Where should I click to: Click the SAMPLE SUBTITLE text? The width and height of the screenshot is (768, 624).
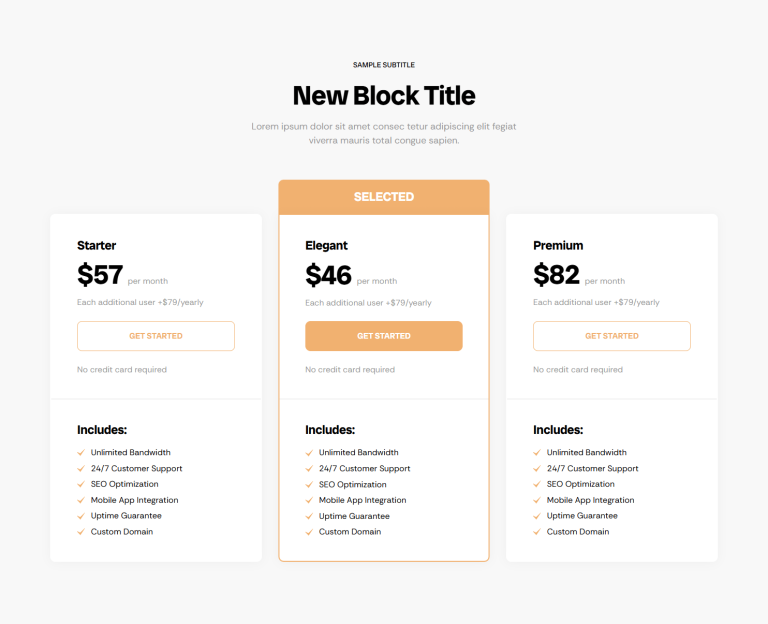384,65
